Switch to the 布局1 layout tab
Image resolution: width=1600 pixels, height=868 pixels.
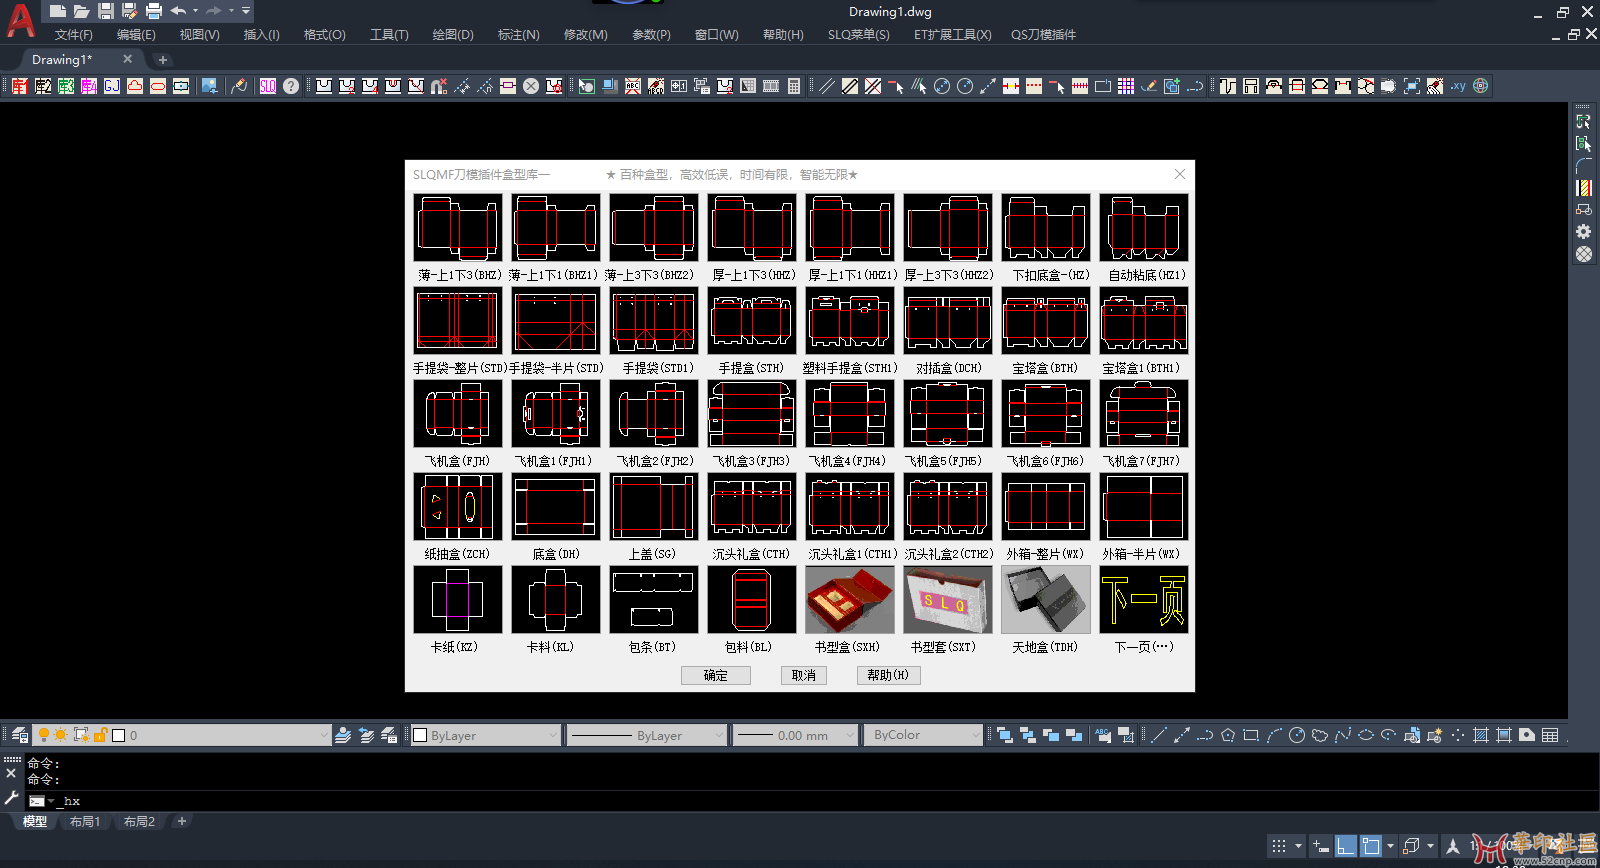(85, 821)
